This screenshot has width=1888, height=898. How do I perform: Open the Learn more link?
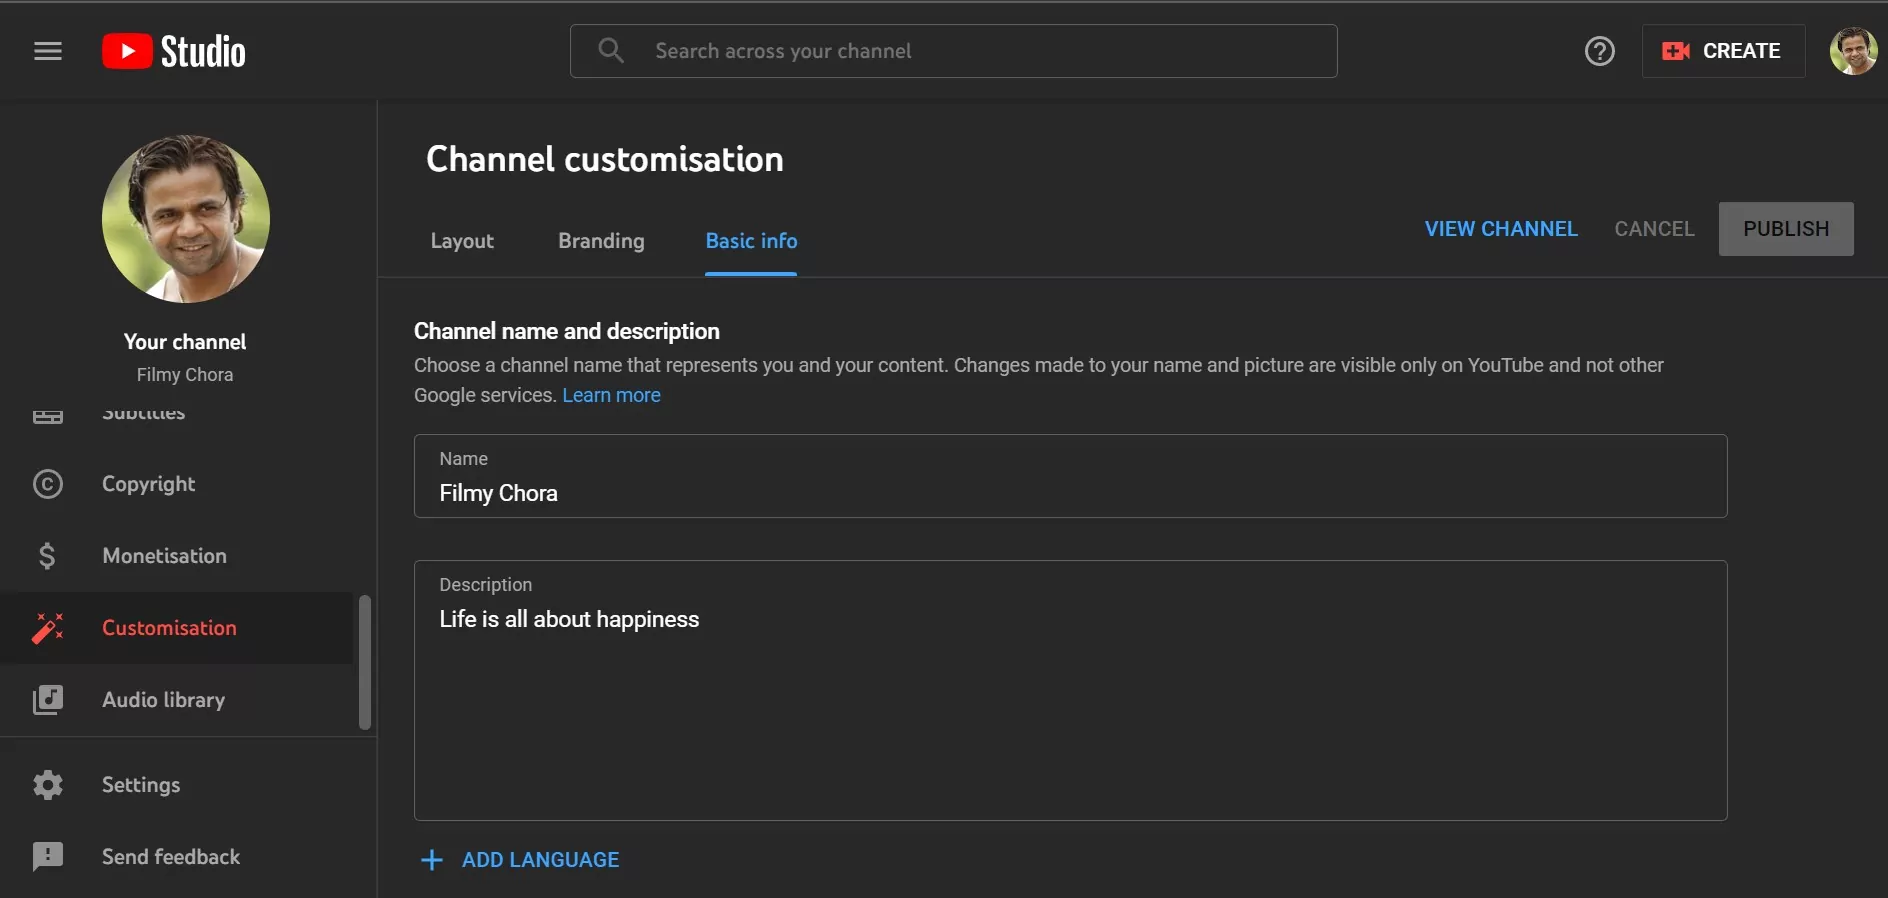[x=611, y=395]
